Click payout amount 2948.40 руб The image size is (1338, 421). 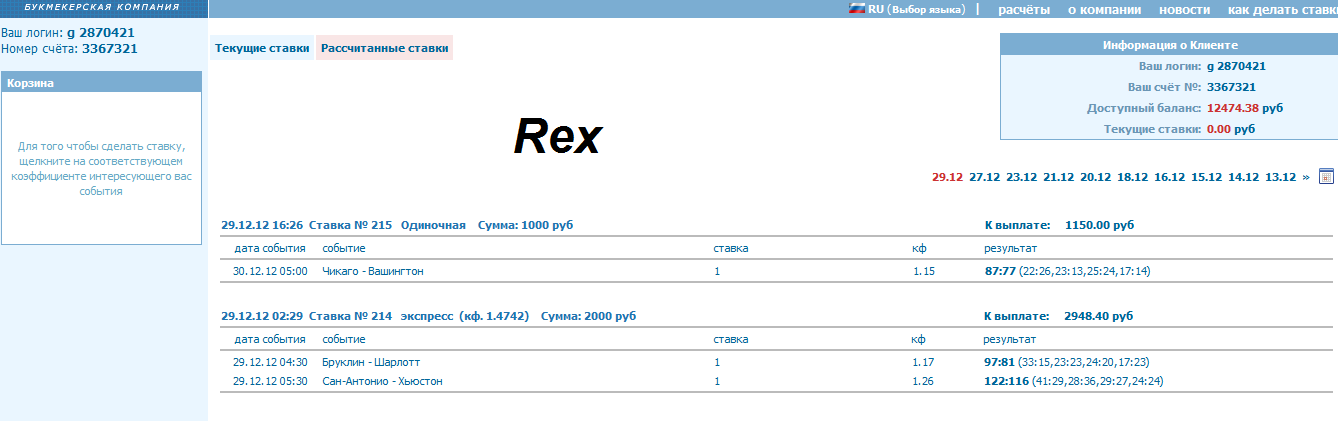(1100, 316)
